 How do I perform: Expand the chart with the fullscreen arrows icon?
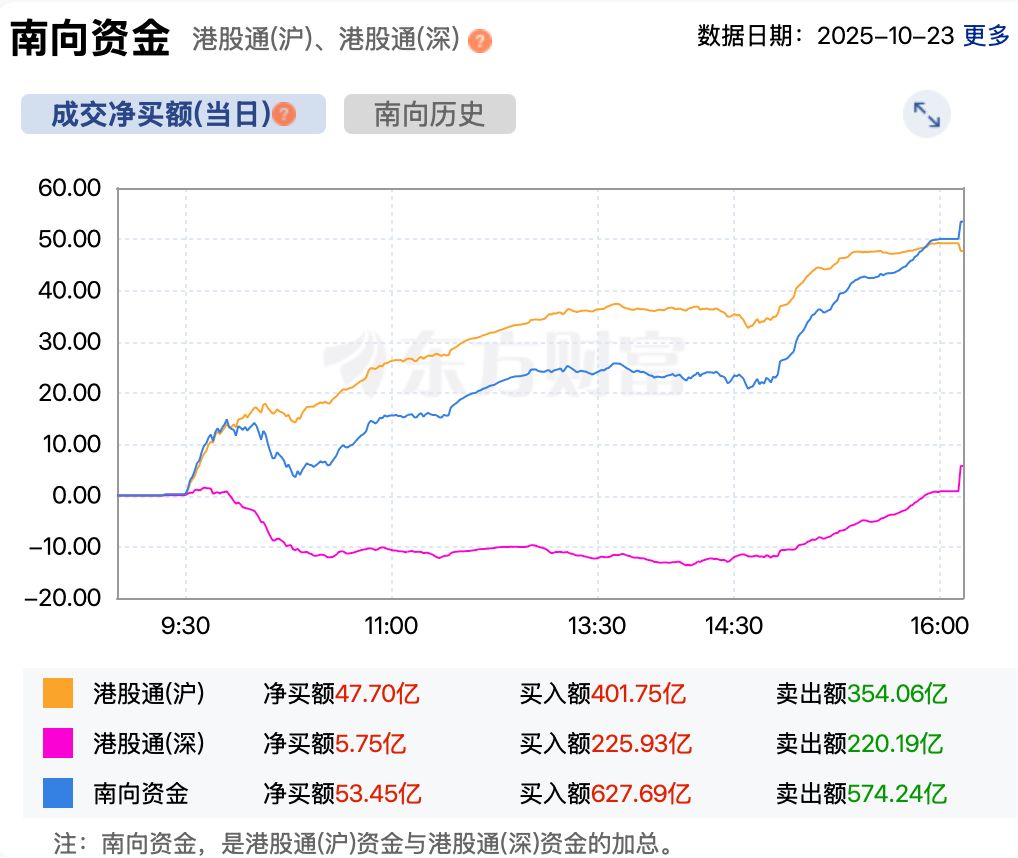[x=926, y=115]
